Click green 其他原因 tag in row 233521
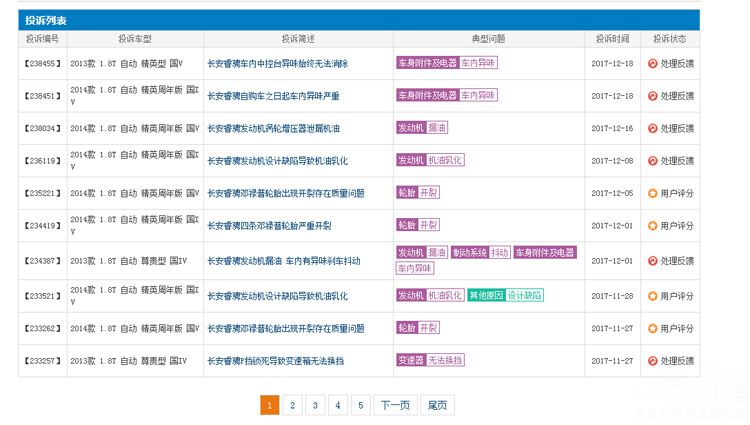 (486, 295)
